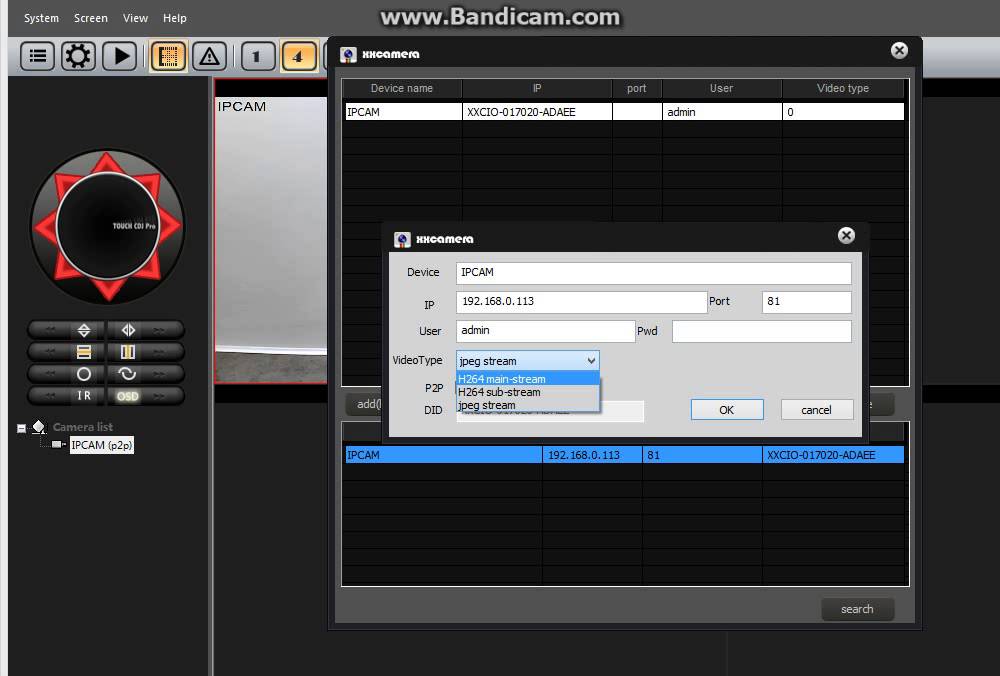Screen dimensions: 1000x676
Task: Switch to four-screen layout button 4
Action: pyautogui.click(x=298, y=56)
